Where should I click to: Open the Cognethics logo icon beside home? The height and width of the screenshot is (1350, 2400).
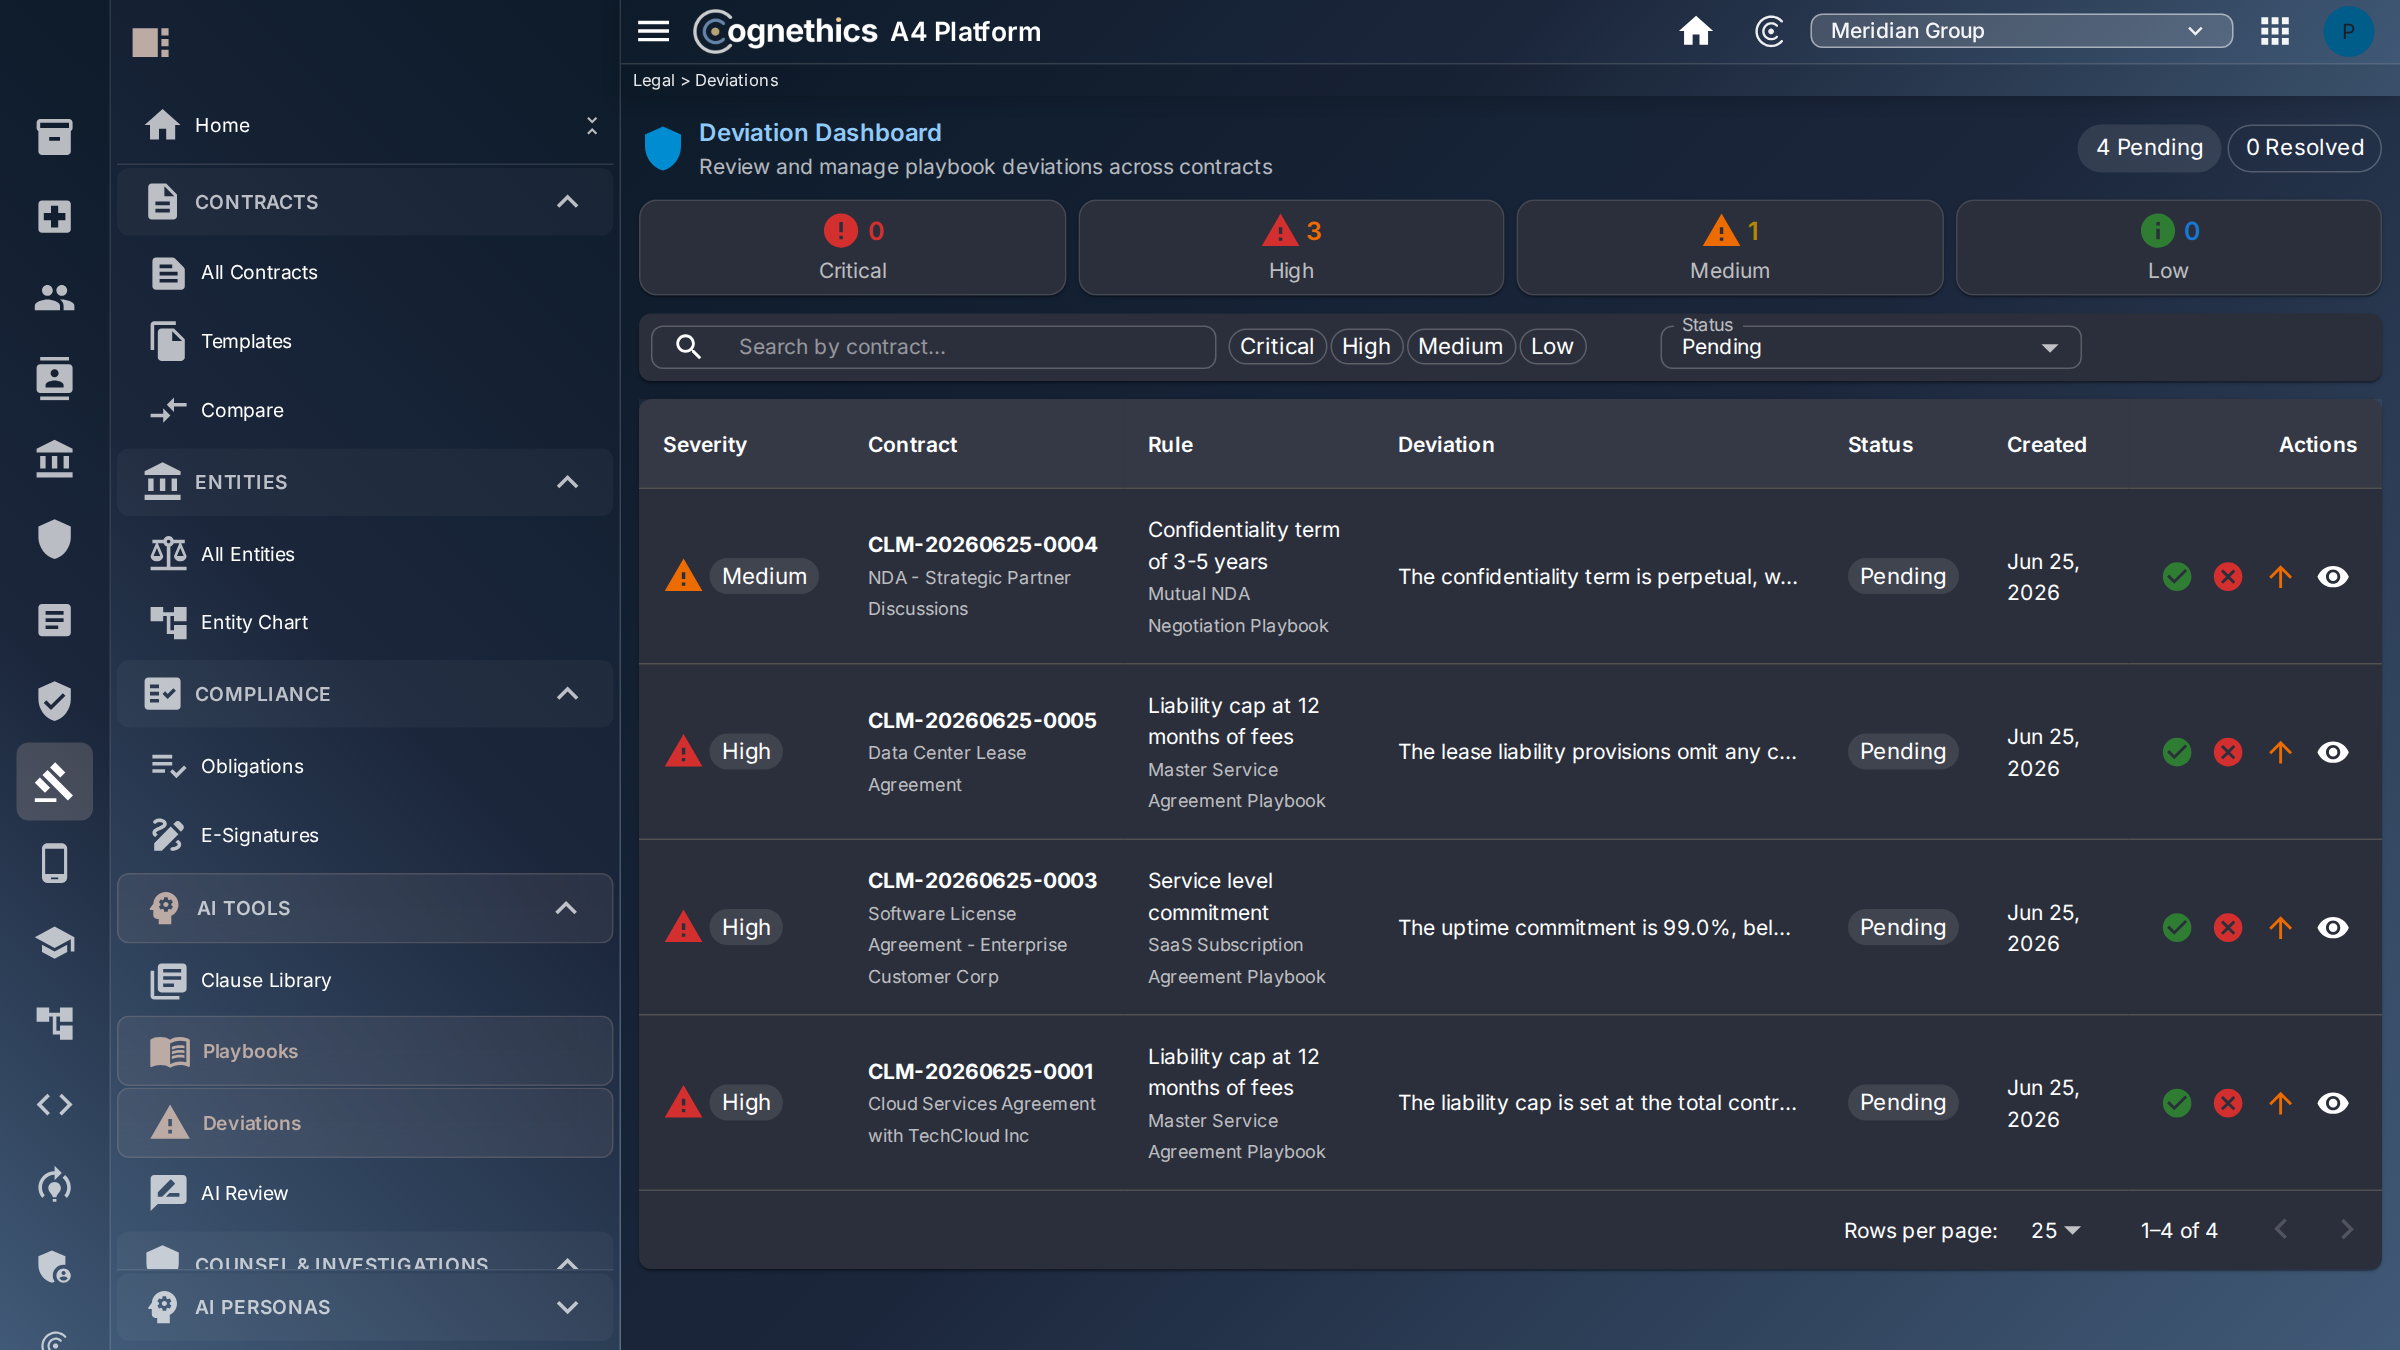[x=1769, y=31]
